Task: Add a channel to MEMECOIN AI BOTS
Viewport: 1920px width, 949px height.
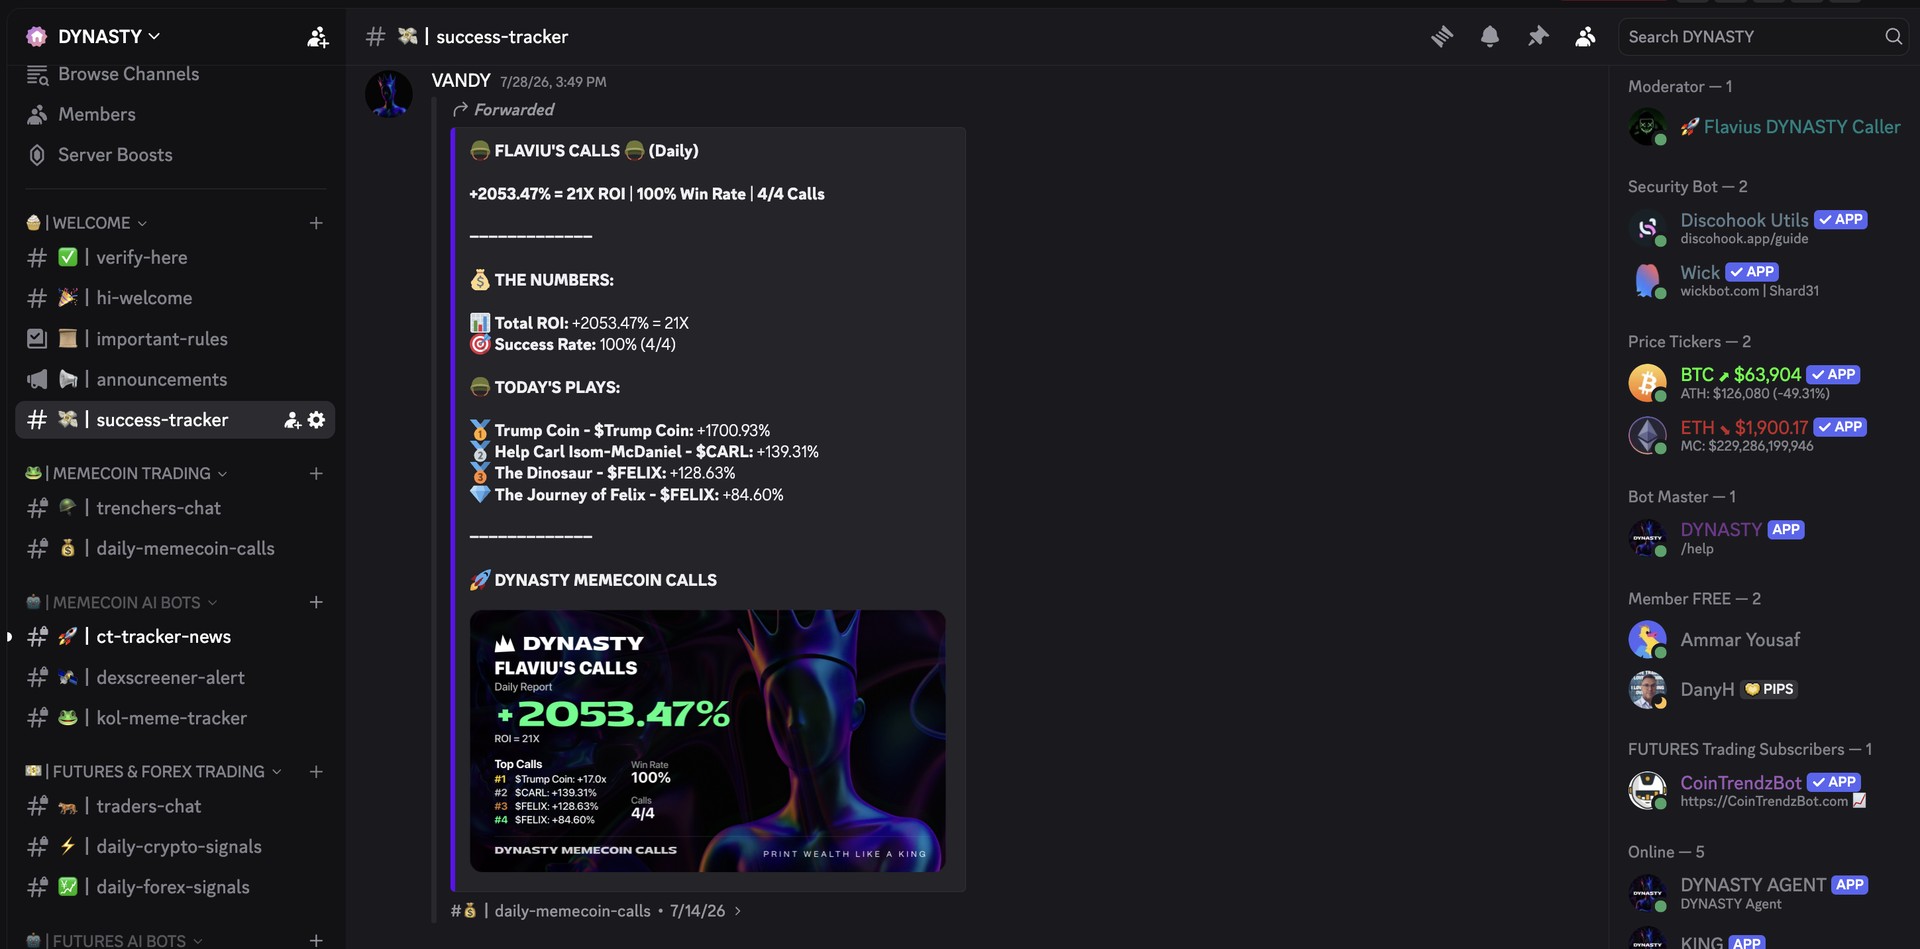Action: pos(316,602)
